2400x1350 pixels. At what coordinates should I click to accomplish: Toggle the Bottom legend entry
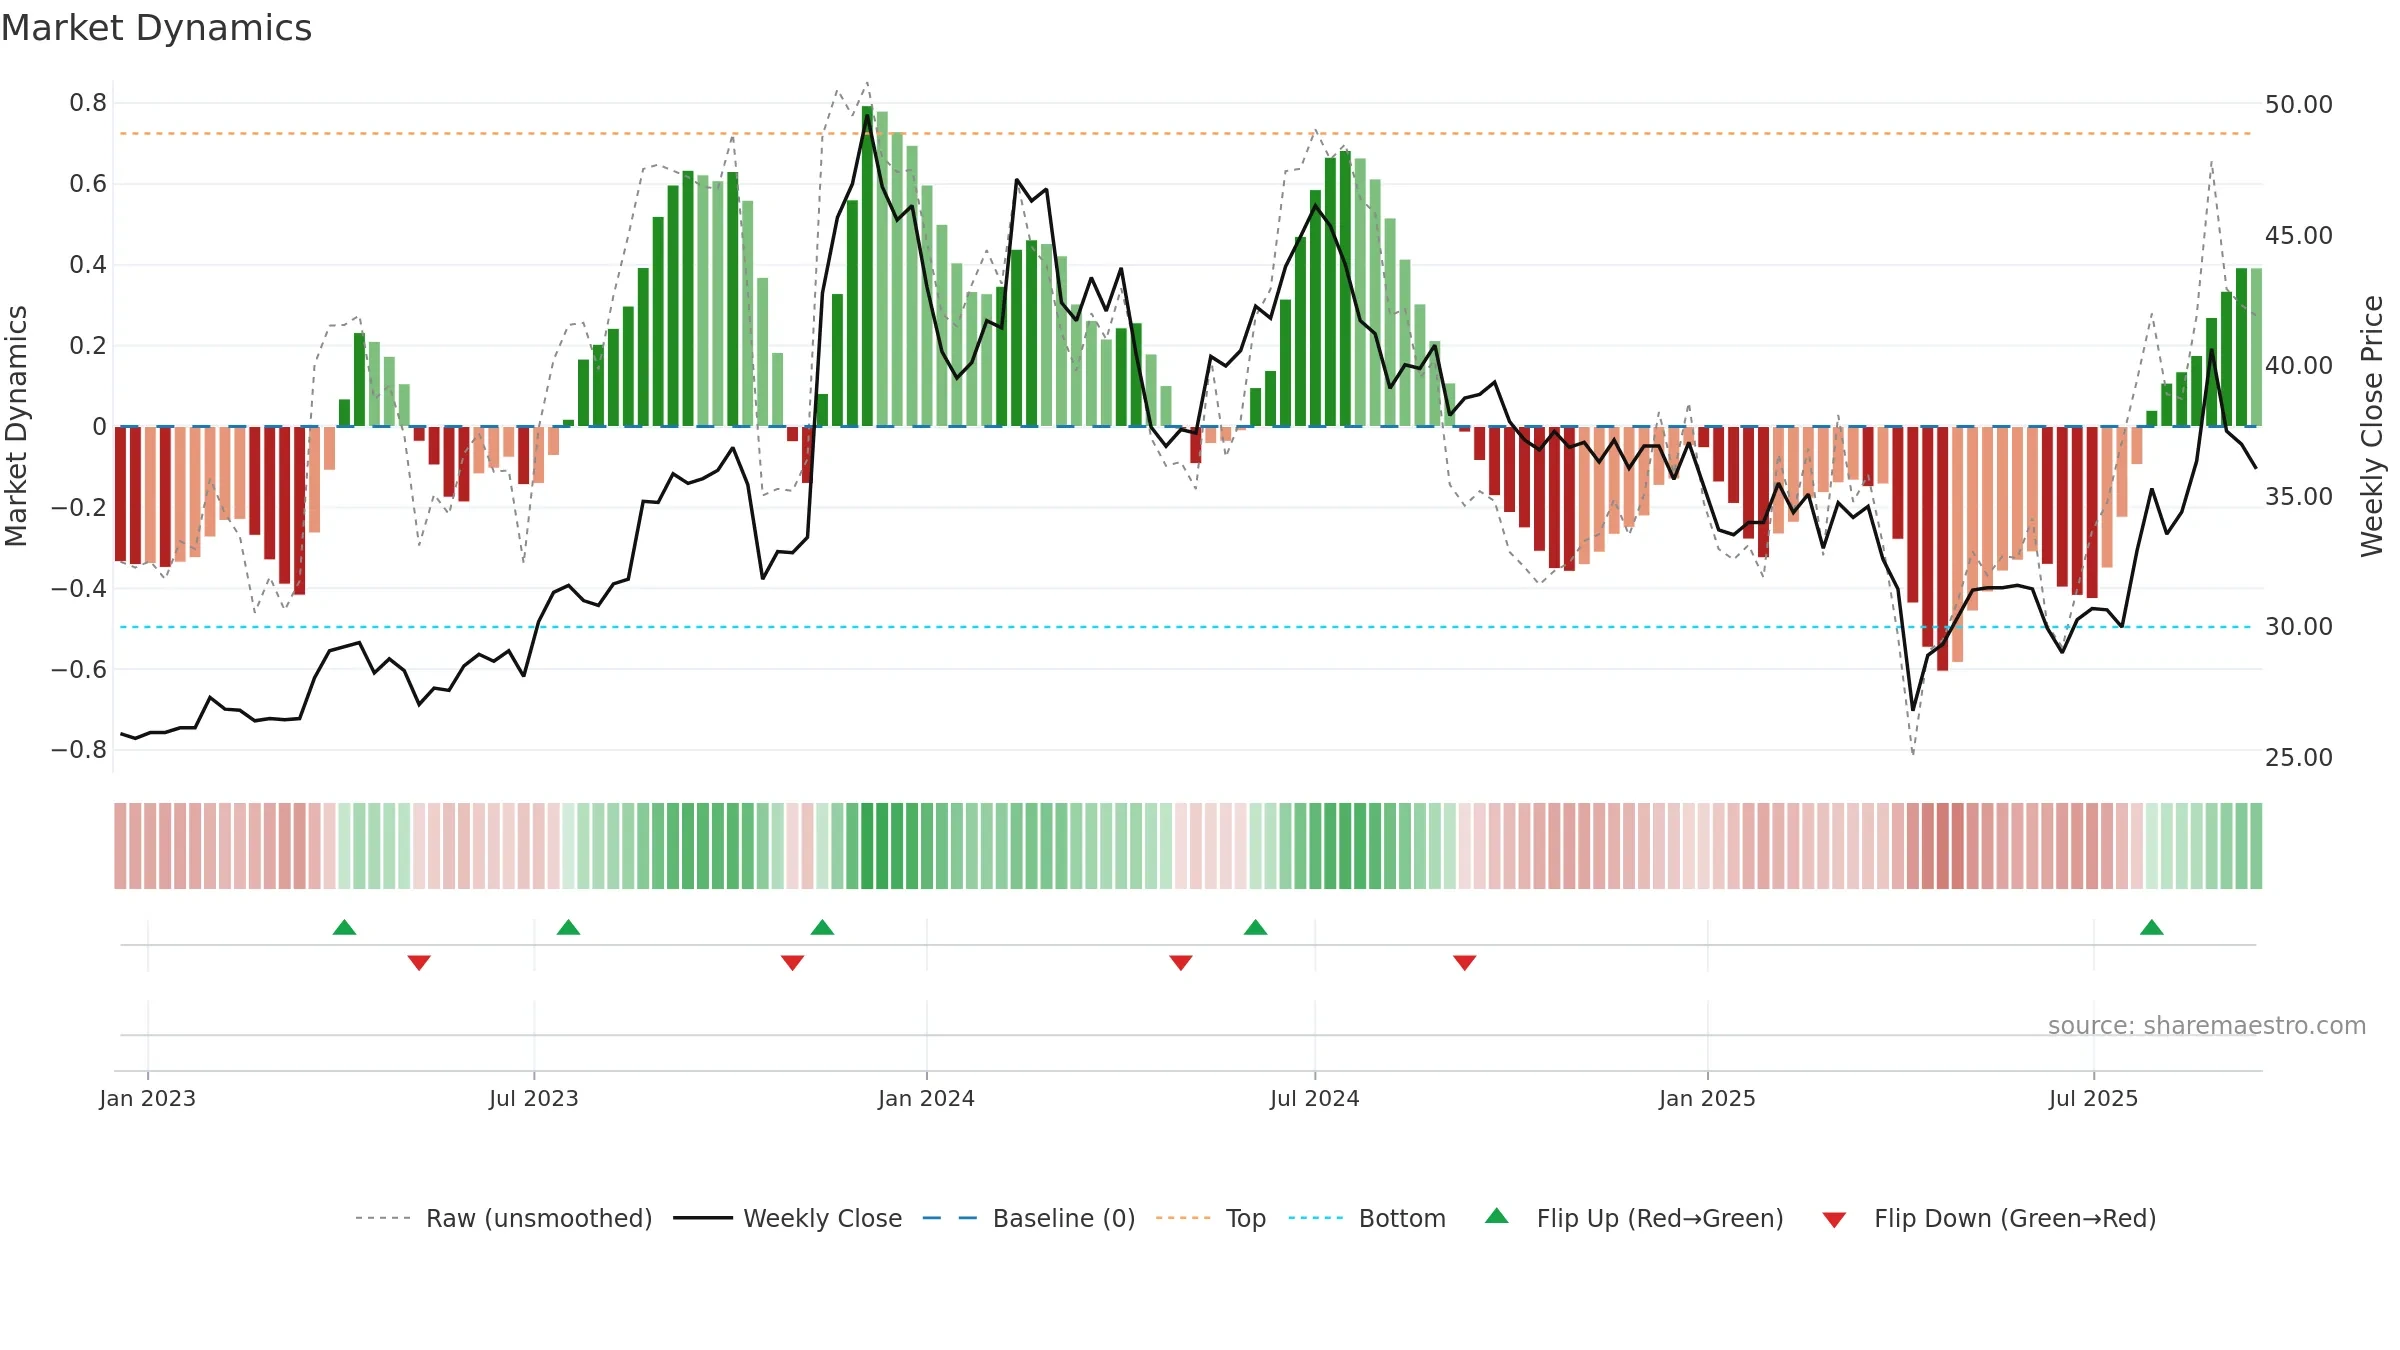tap(1367, 1218)
